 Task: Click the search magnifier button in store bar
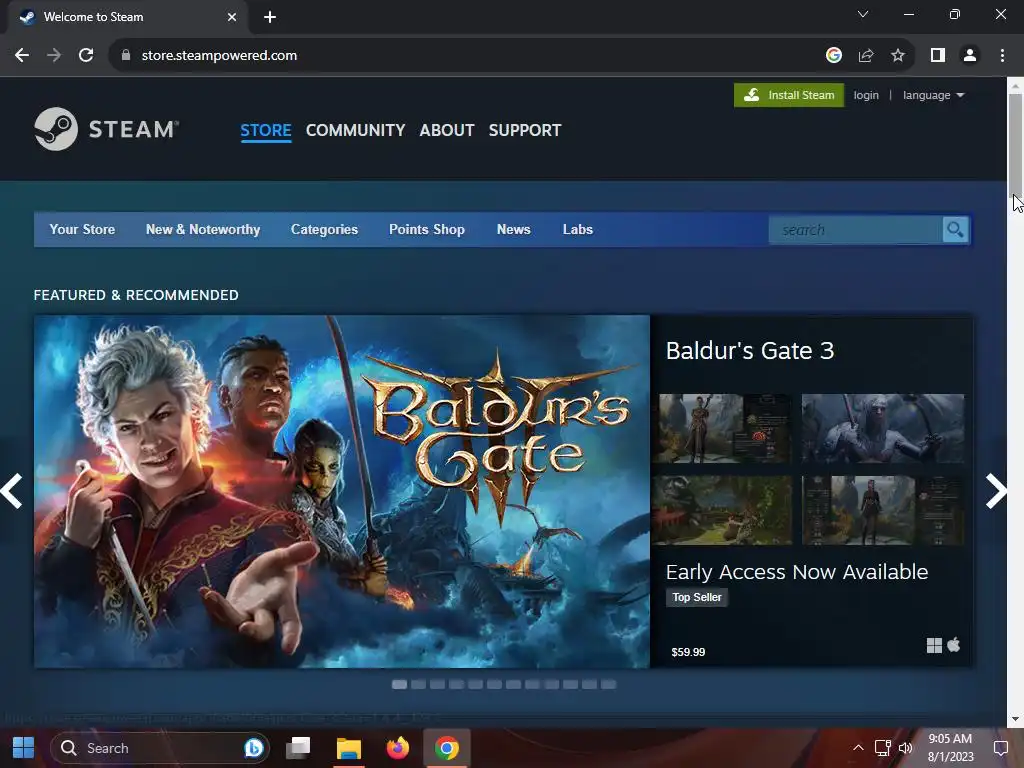(955, 230)
